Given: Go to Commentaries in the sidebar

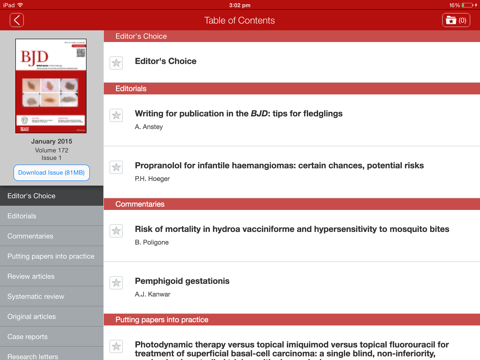Looking at the screenshot, I should pyautogui.click(x=52, y=236).
